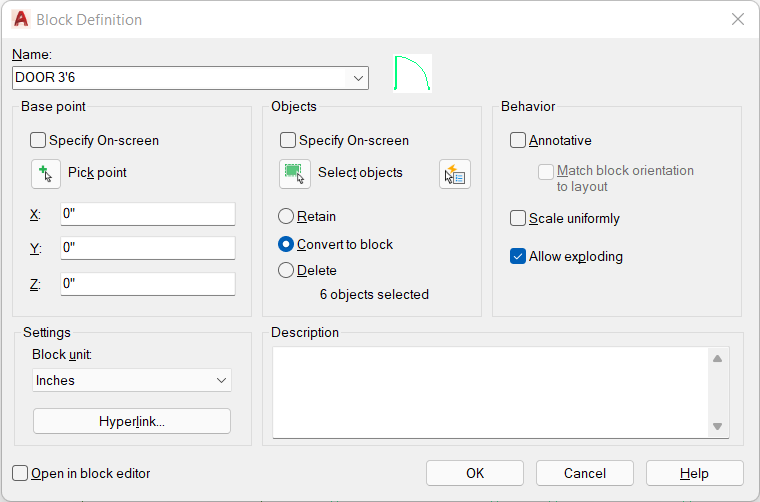Viewport: 760px width, 502px height.
Task: Confirm with the OK button
Action: [x=475, y=473]
